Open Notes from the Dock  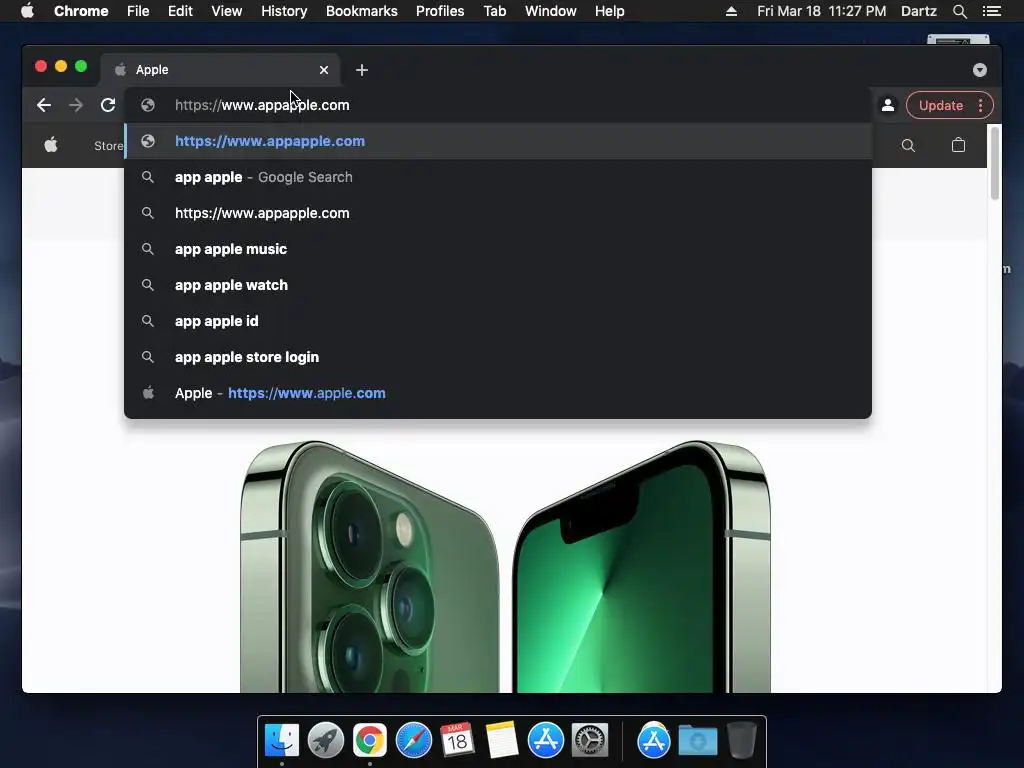click(502, 740)
